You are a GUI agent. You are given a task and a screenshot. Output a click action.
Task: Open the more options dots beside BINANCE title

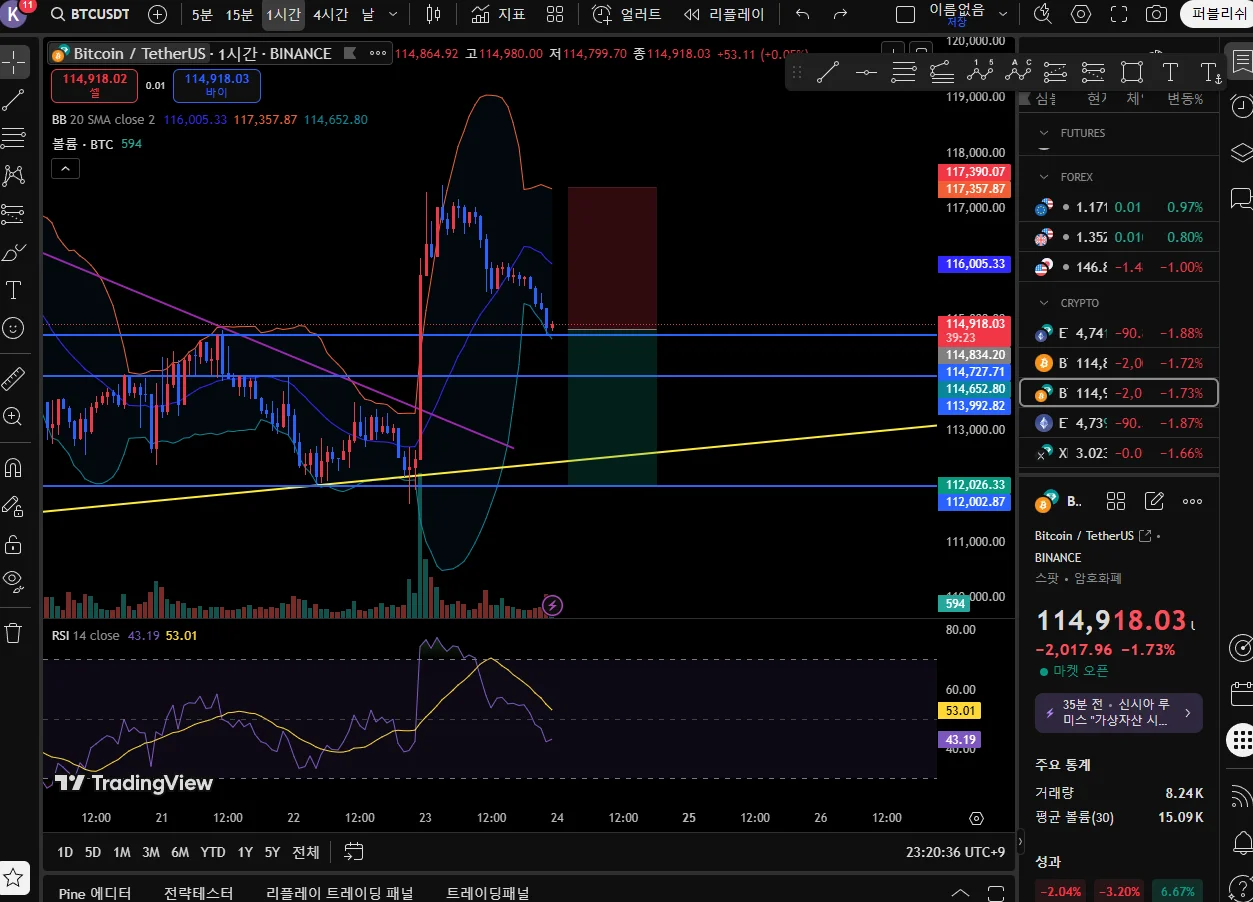pyautogui.click(x=377, y=53)
